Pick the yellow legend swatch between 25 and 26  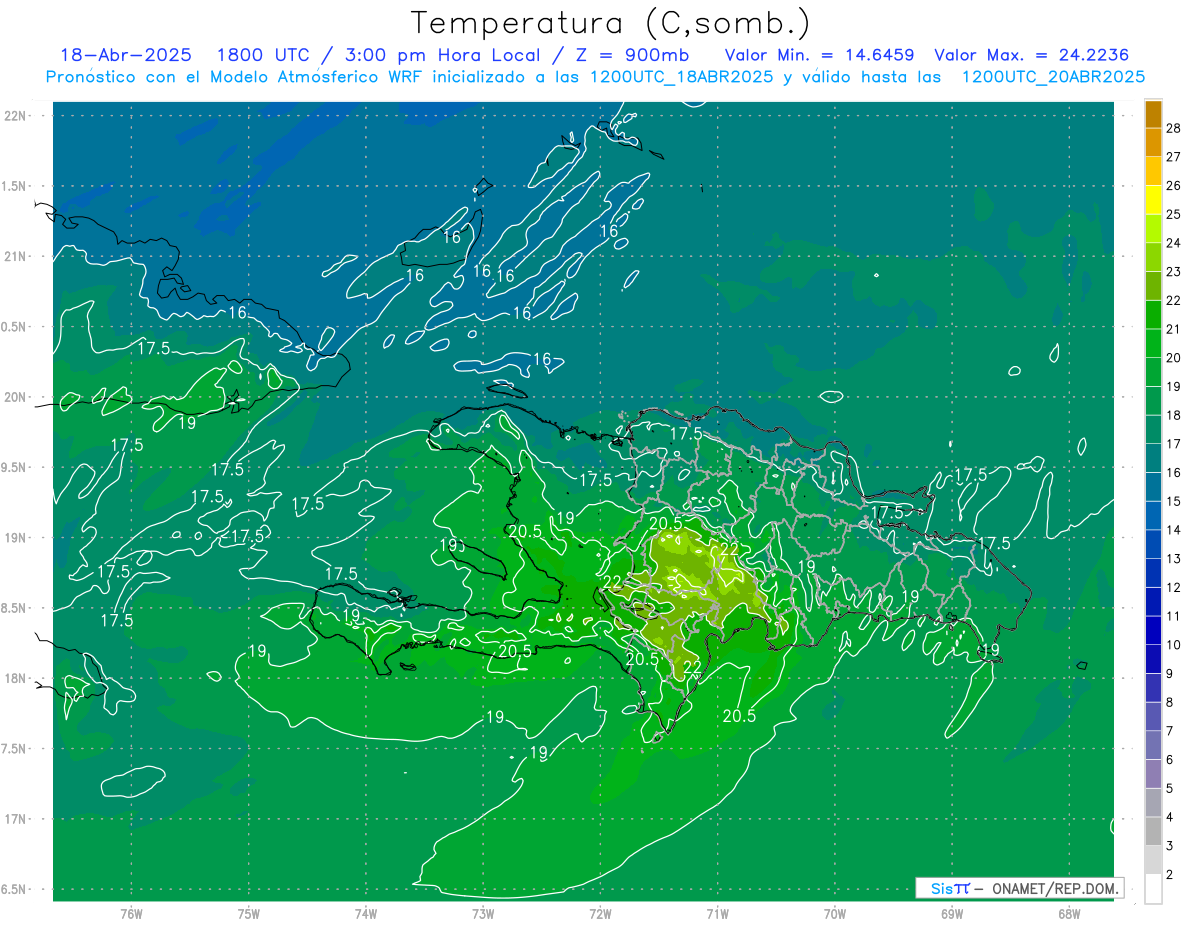[1153, 200]
